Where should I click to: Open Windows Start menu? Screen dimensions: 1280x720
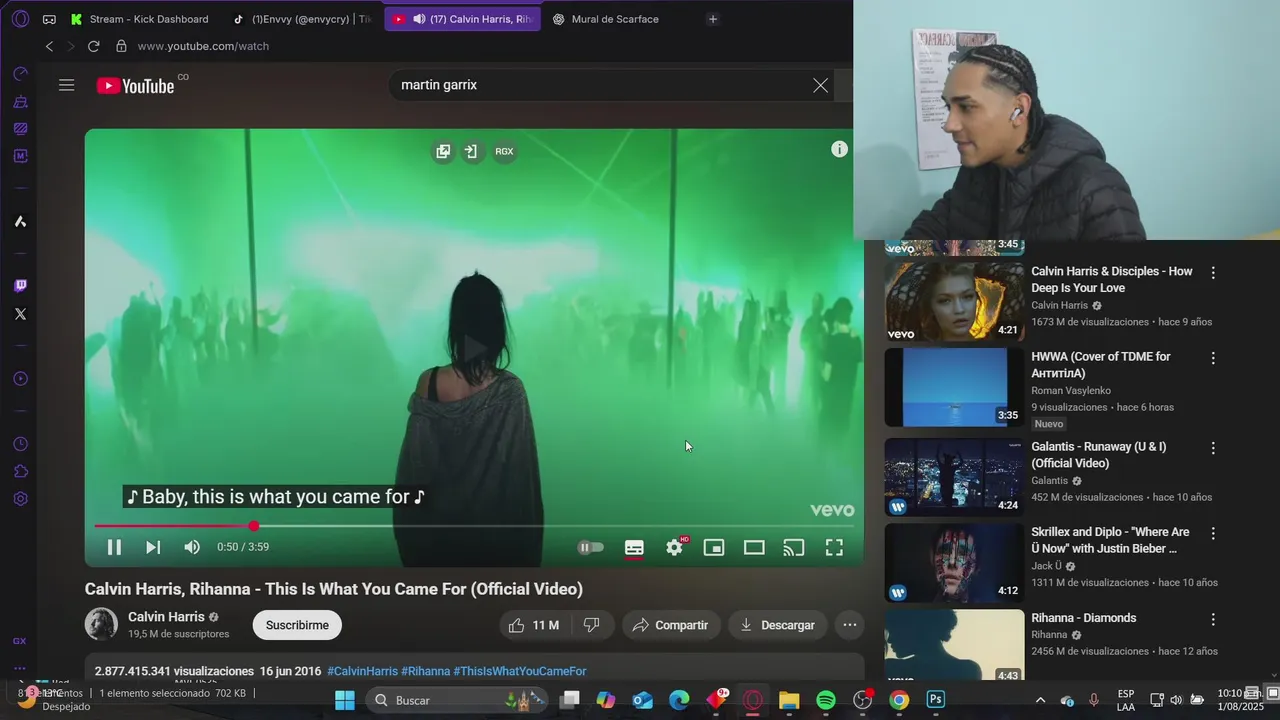tap(345, 700)
